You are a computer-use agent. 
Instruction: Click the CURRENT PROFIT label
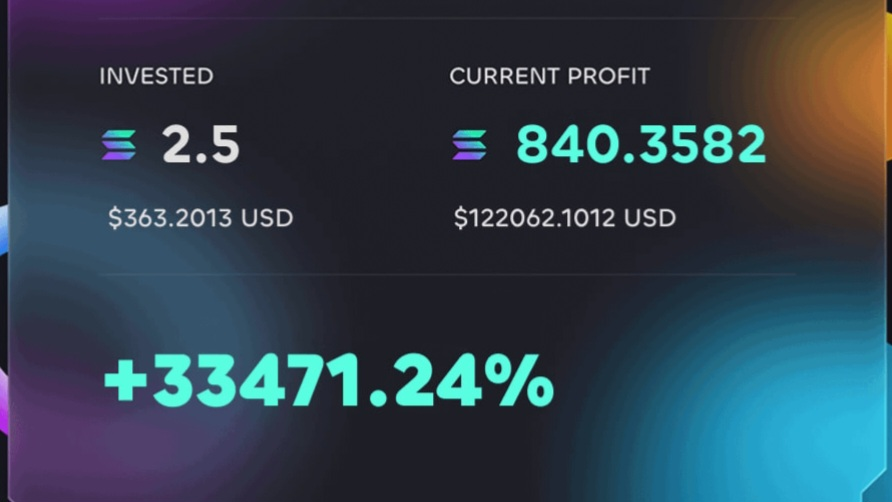[x=549, y=76]
